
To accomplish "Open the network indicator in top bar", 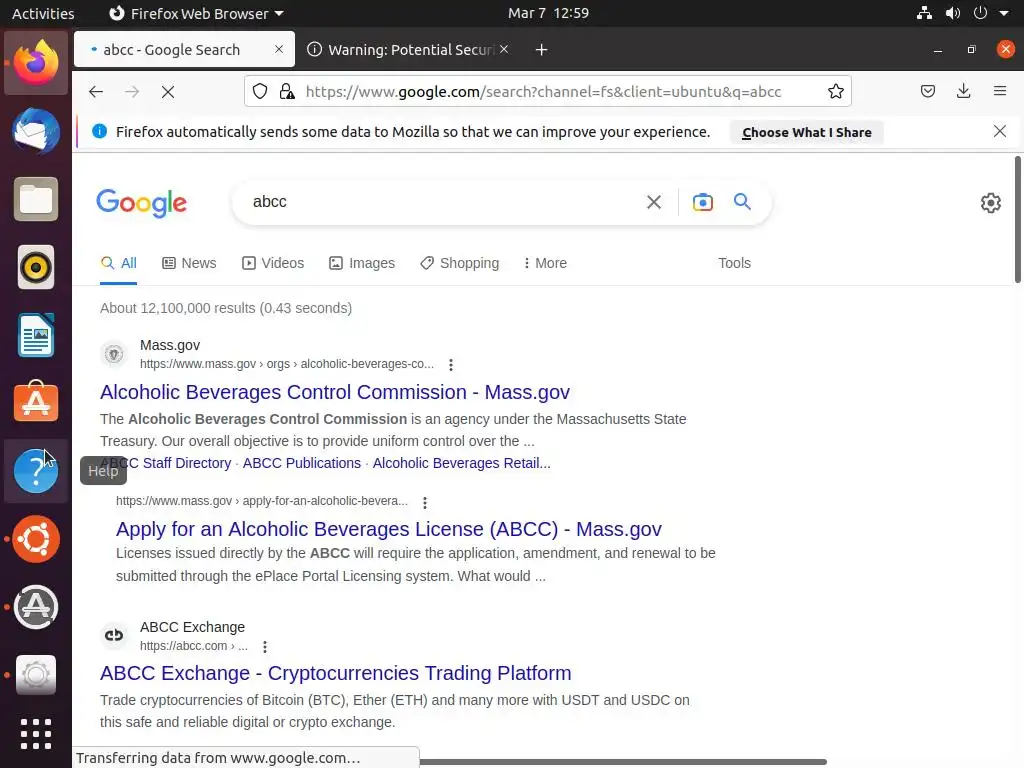I will click(923, 13).
